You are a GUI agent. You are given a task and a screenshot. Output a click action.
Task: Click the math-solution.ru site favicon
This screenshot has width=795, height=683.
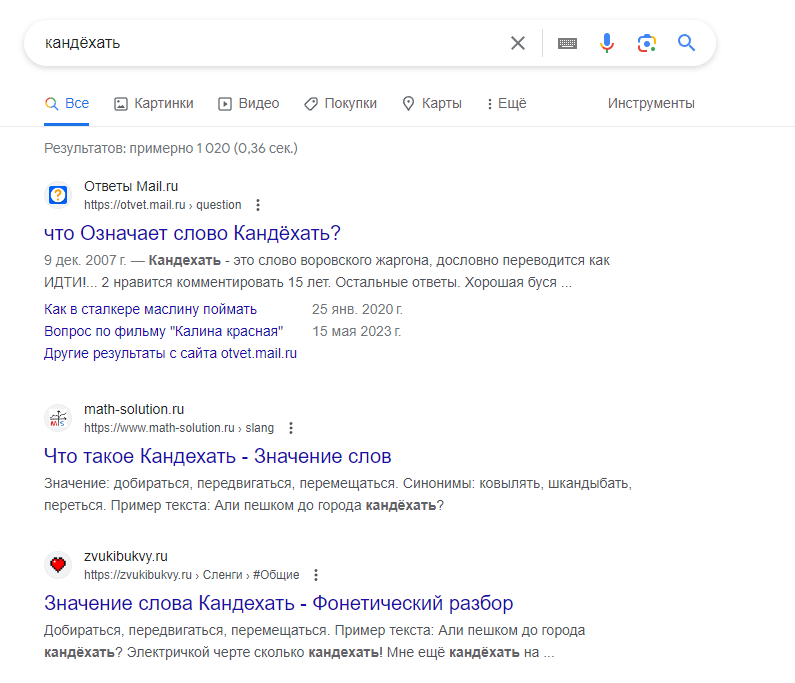59,418
